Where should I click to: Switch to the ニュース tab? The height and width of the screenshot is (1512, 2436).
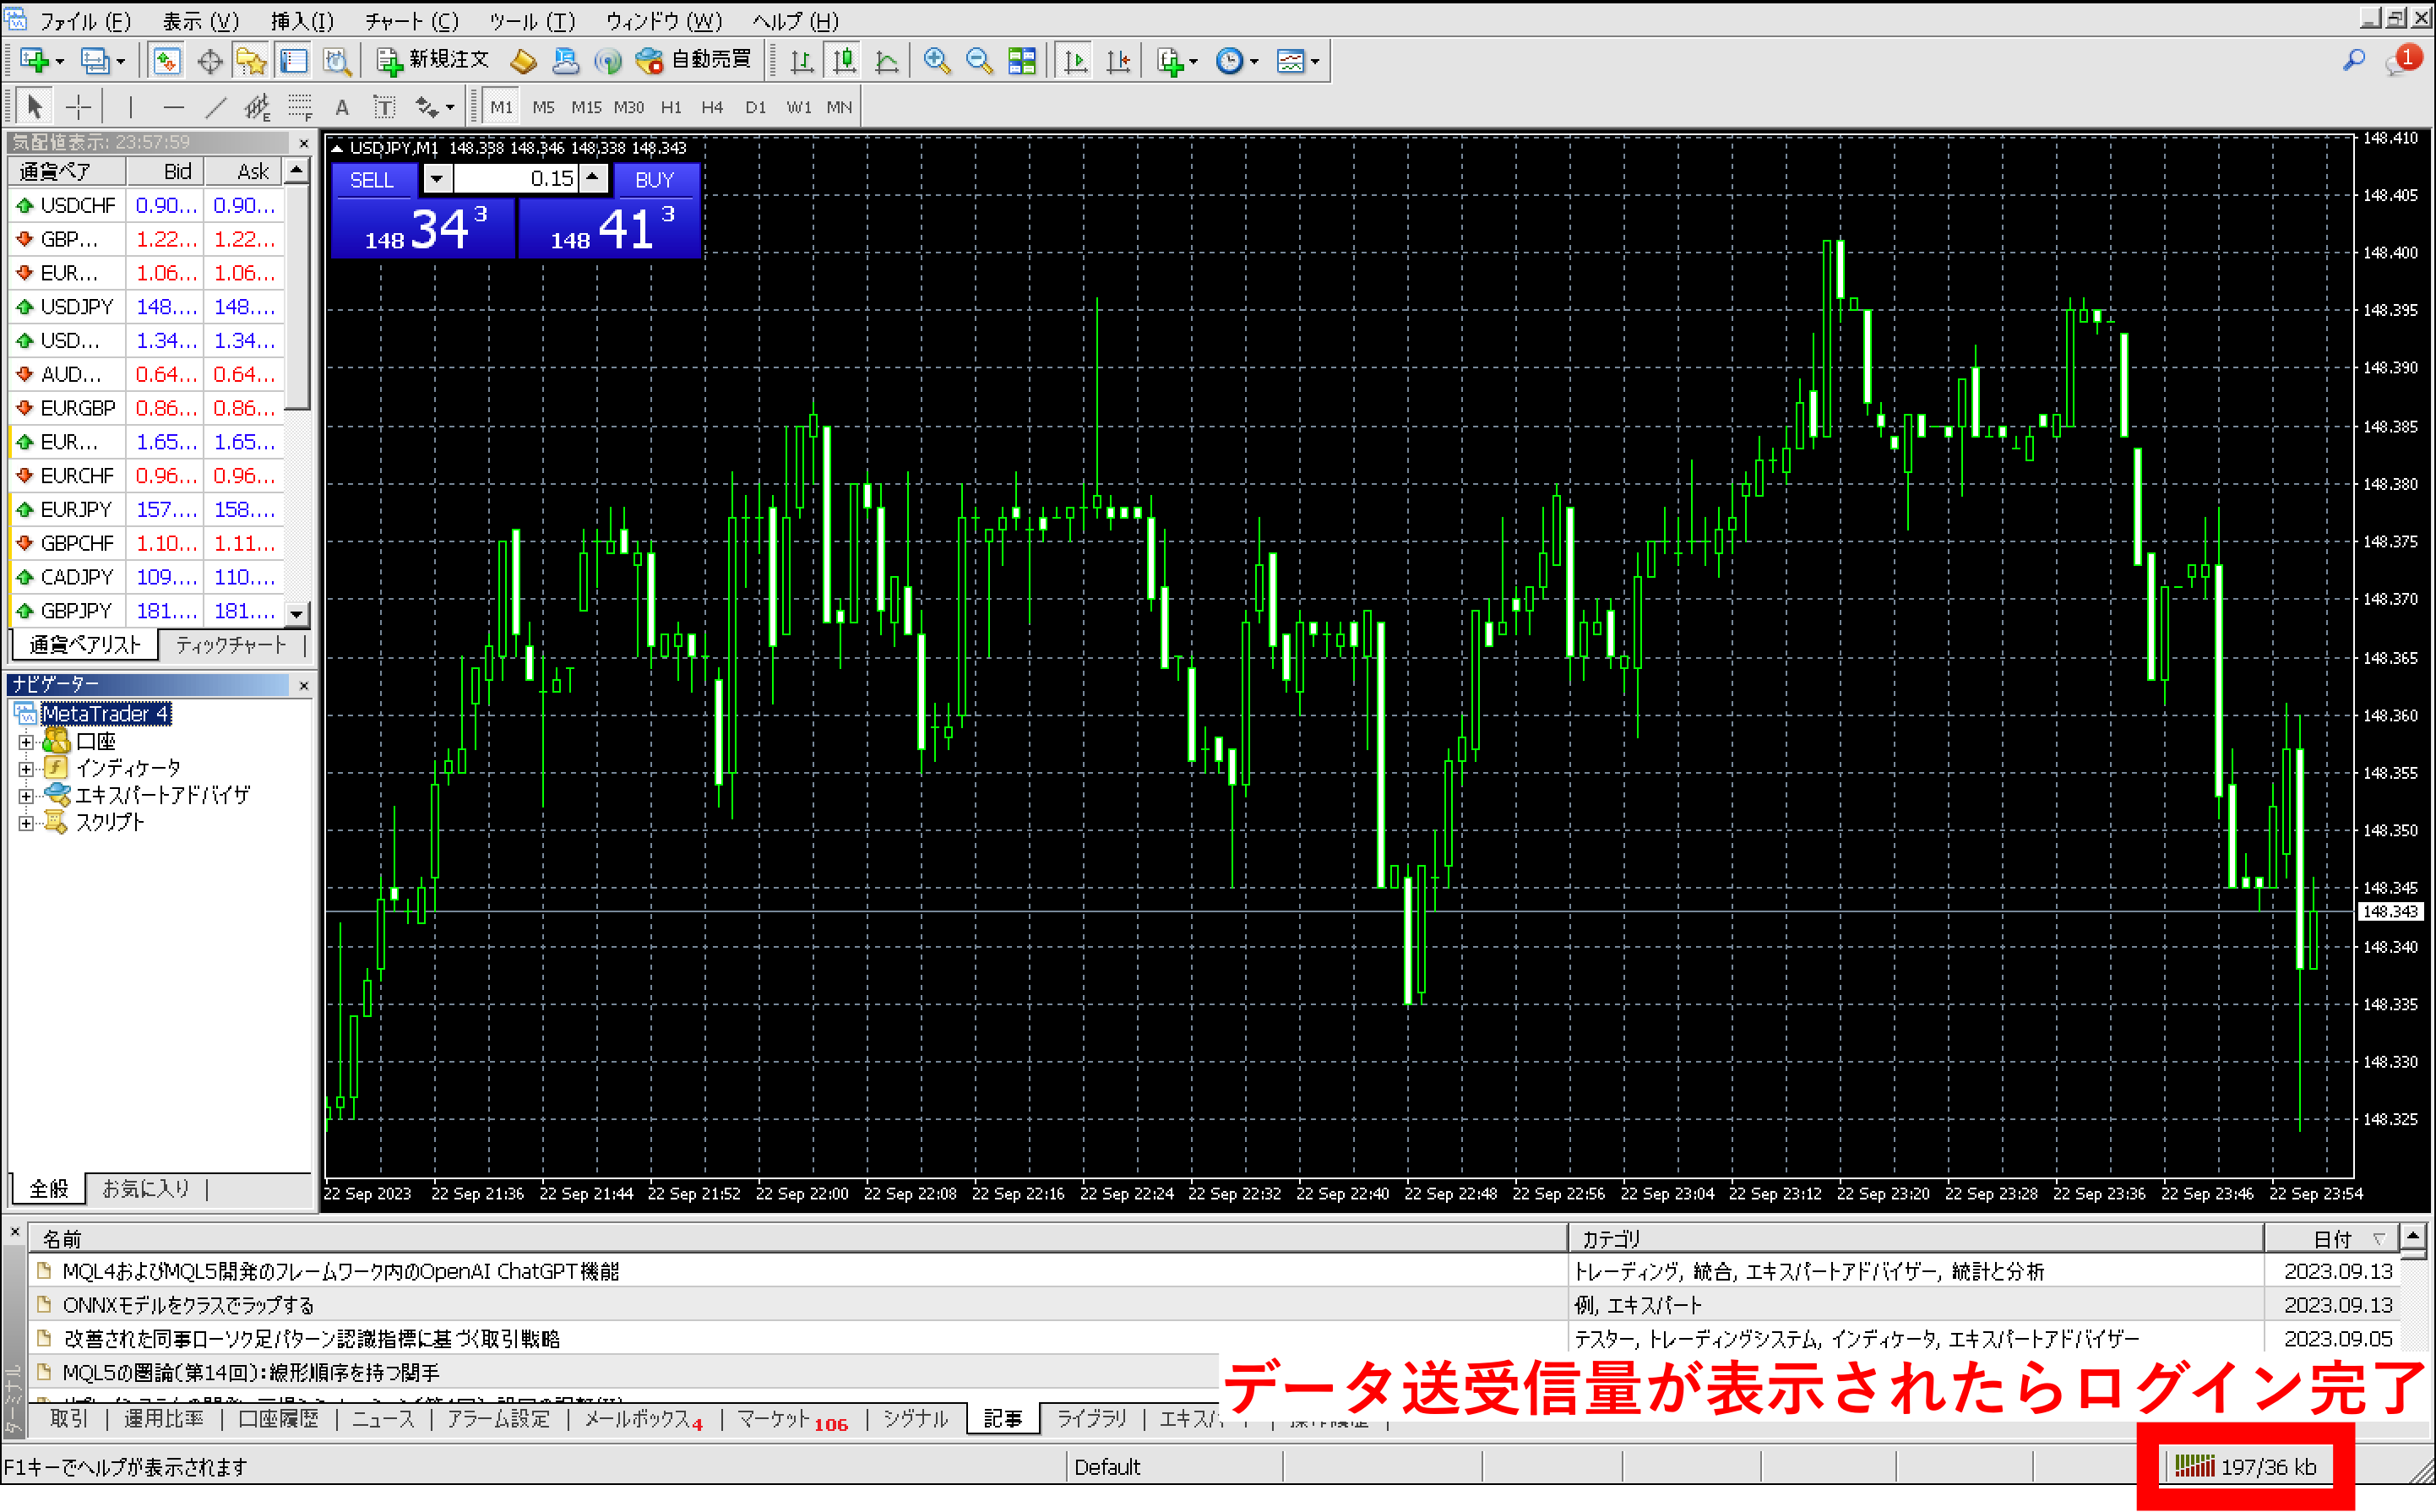tap(381, 1419)
